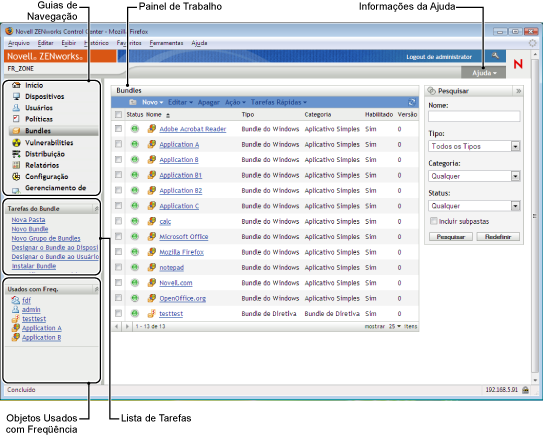The image size is (543, 436).
Task: Open Editar in the browser menu bar
Action: pyautogui.click(x=45, y=43)
